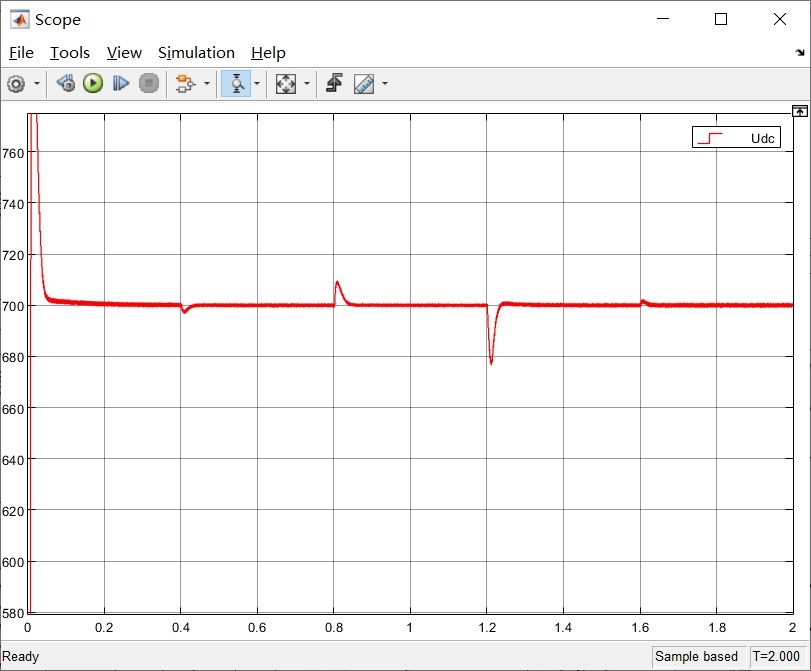Click the Step Forward icon
This screenshot has height=671, width=811.
(121, 83)
